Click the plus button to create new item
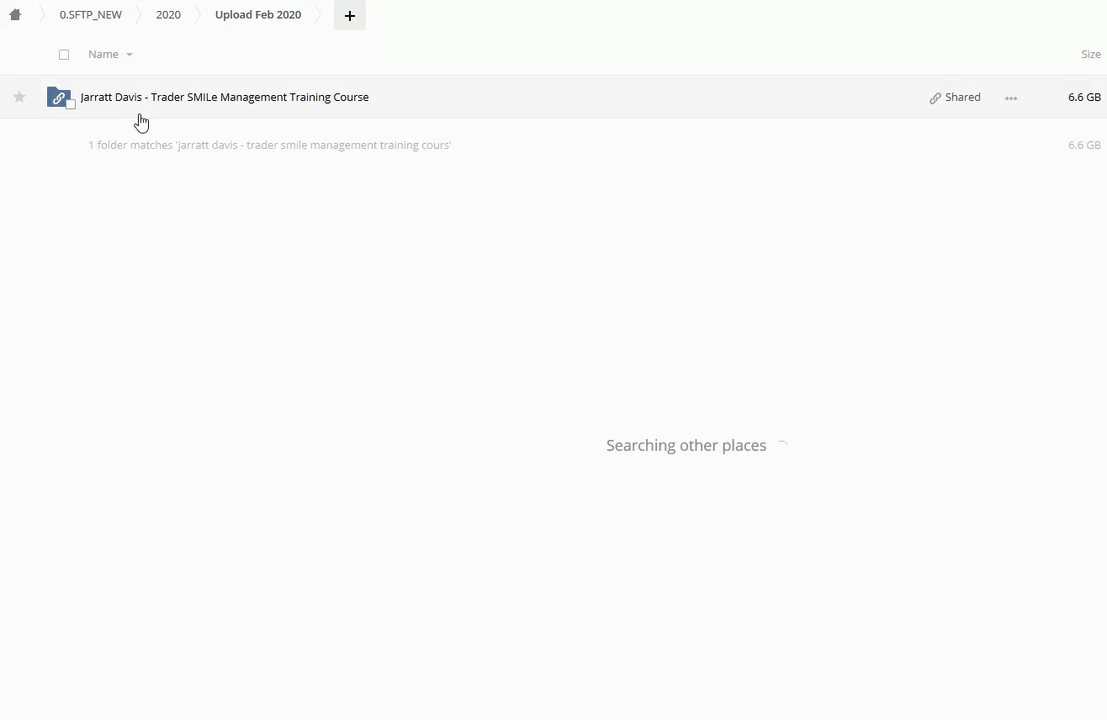Viewport: 1107px width, 720px height. [x=349, y=15]
